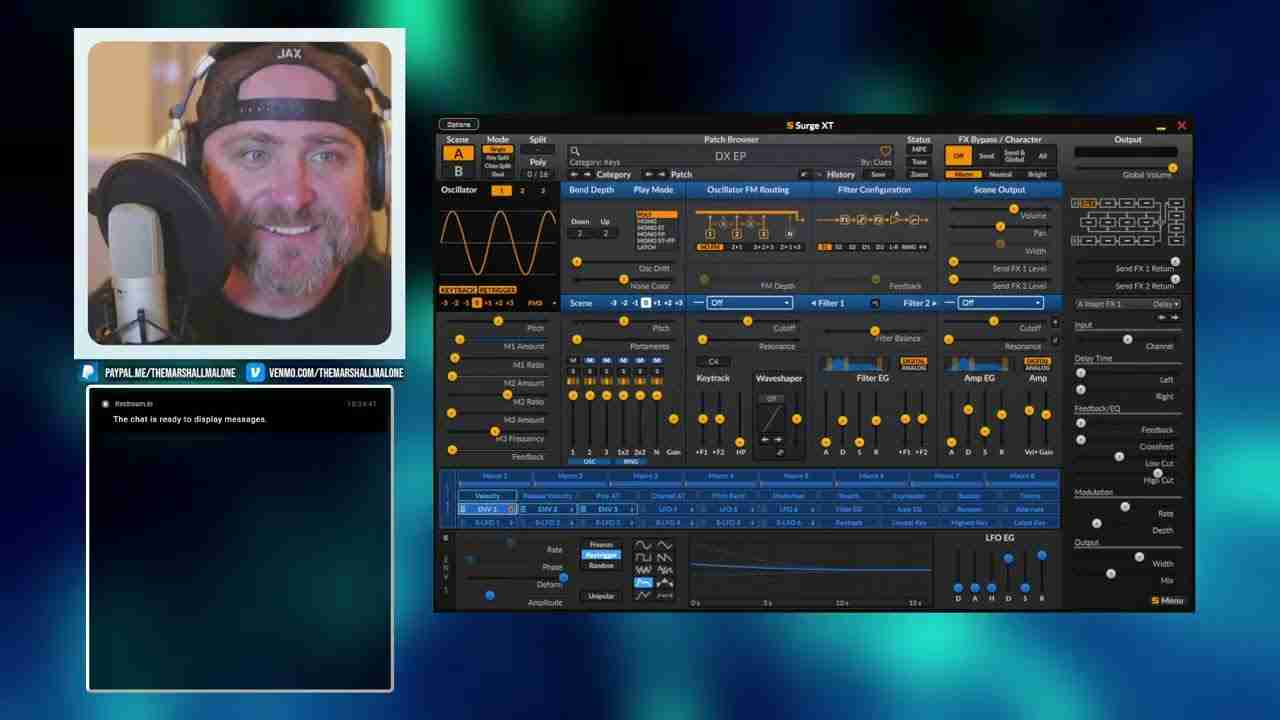Image resolution: width=1280 pixels, height=720 pixels.
Task: Toggle the Unipolar LFO switch
Action: [601, 596]
